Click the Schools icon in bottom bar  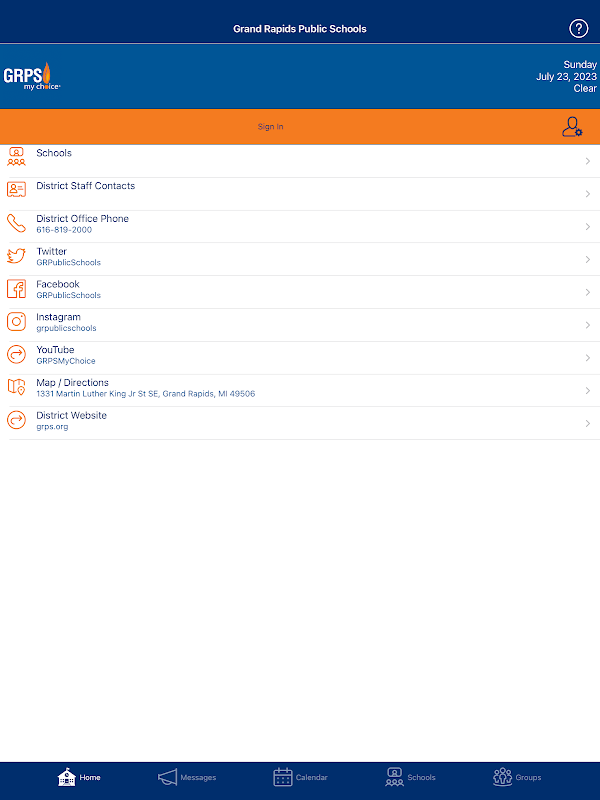pyautogui.click(x=394, y=777)
